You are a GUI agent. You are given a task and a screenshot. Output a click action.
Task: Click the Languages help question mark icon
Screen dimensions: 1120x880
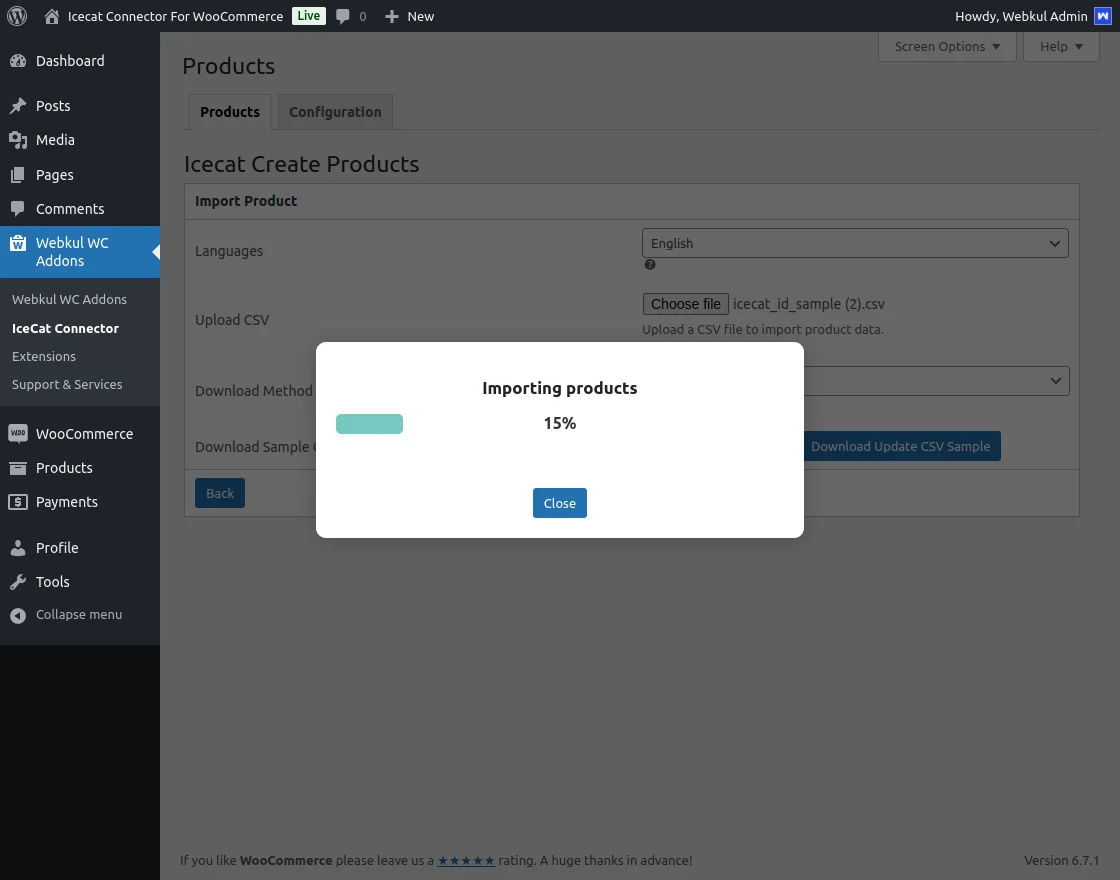pyautogui.click(x=650, y=264)
